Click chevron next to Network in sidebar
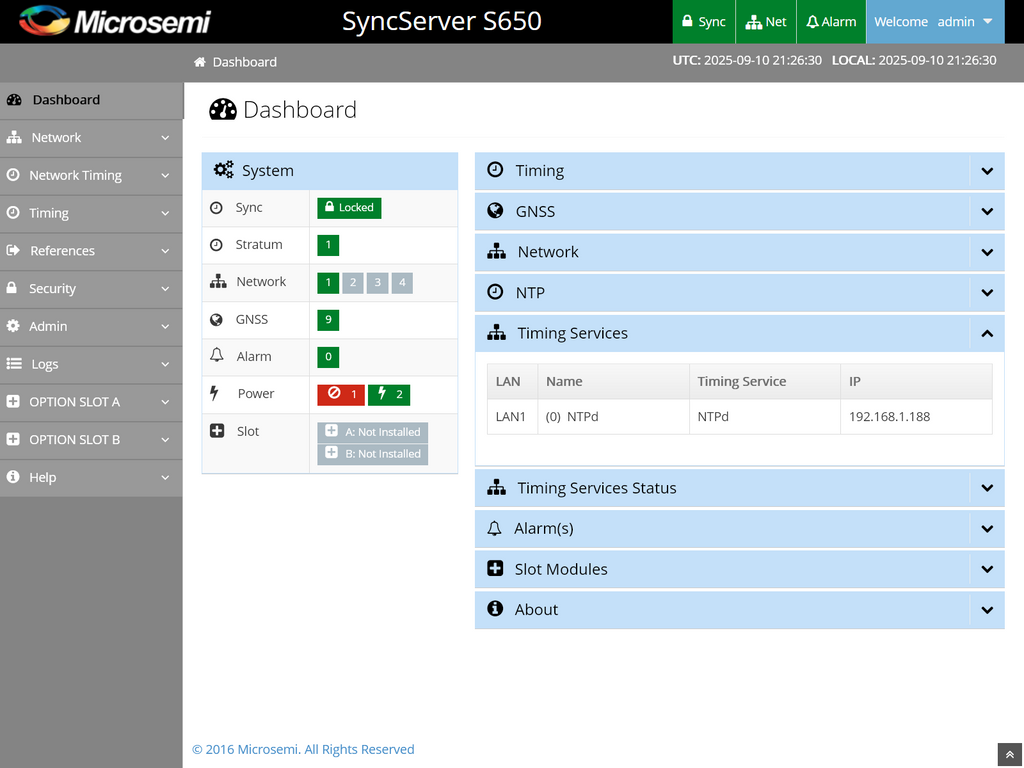 click(x=165, y=138)
